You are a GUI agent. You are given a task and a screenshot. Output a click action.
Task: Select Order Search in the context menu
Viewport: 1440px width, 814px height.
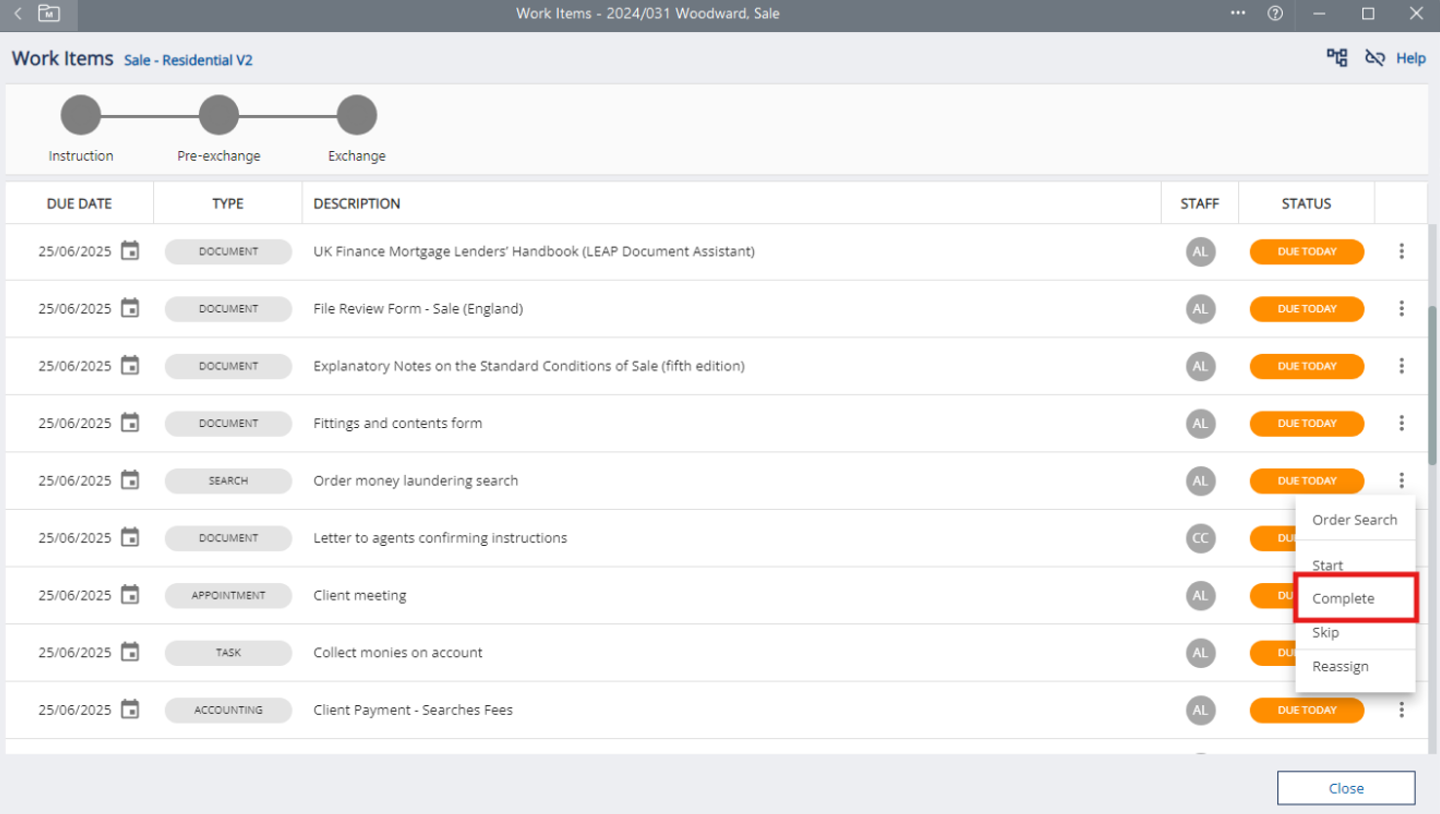pyautogui.click(x=1354, y=520)
